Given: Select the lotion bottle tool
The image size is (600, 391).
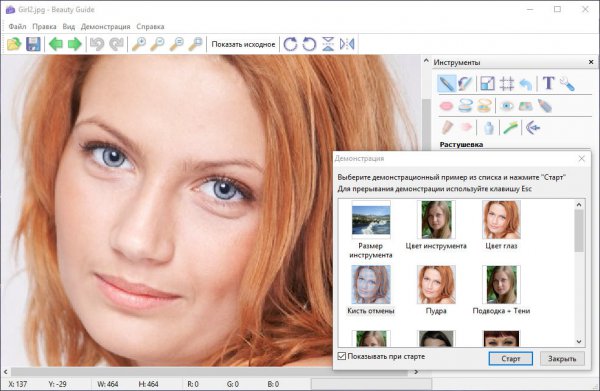Looking at the screenshot, I should click(x=489, y=128).
